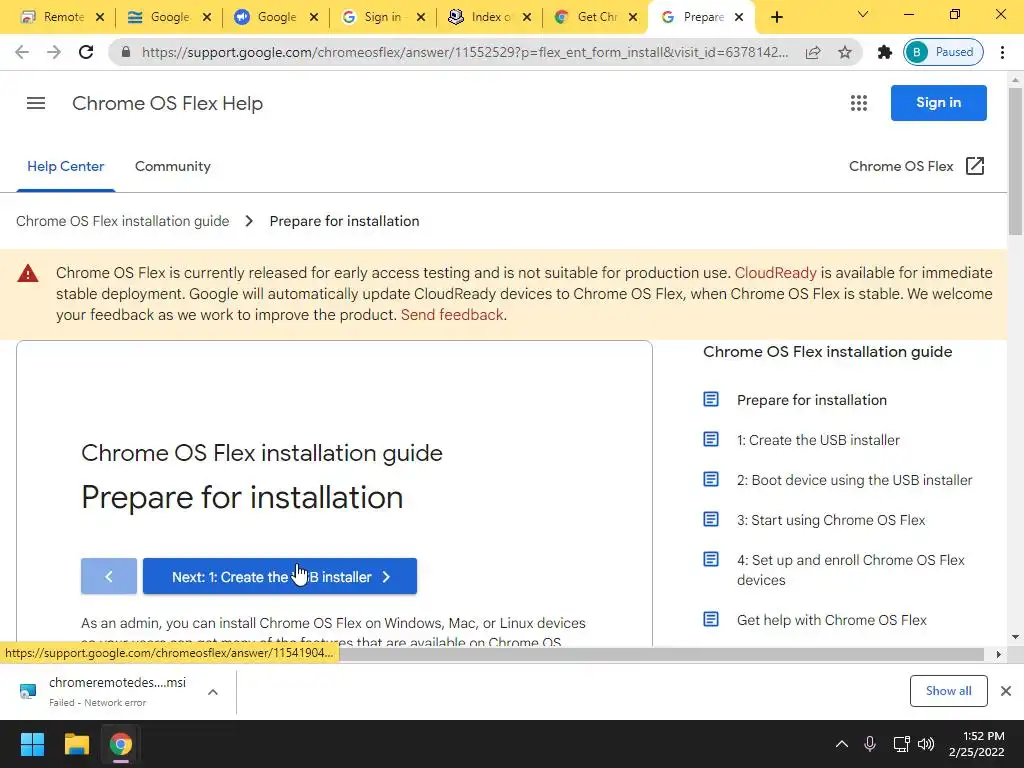Click the vertical page scrollbar thumb
Viewport: 1024px width, 768px height.
[x=1015, y=160]
